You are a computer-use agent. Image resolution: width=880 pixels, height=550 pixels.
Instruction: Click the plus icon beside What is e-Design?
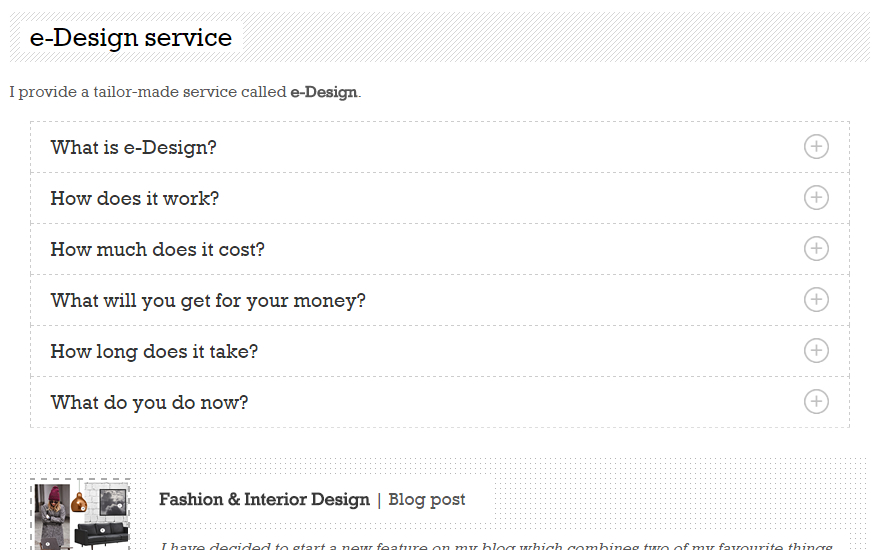tap(816, 147)
